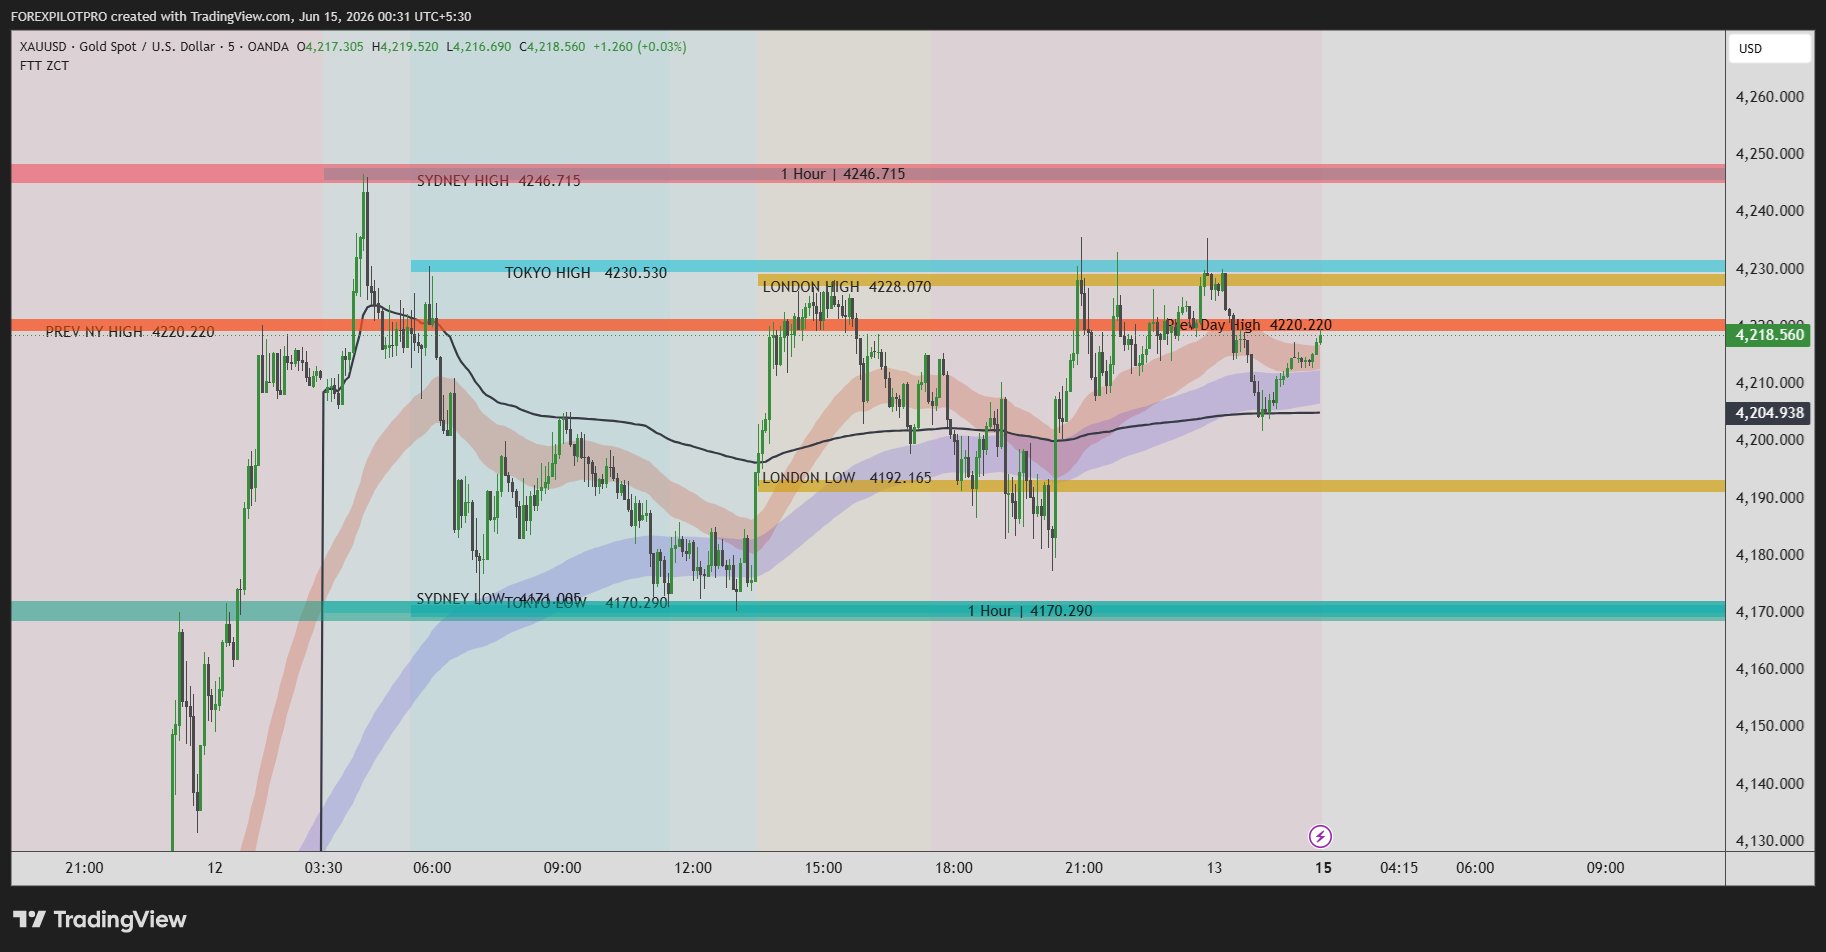The image size is (1826, 952).
Task: Click the 4,250.000 price axis label
Action: click(x=1770, y=154)
